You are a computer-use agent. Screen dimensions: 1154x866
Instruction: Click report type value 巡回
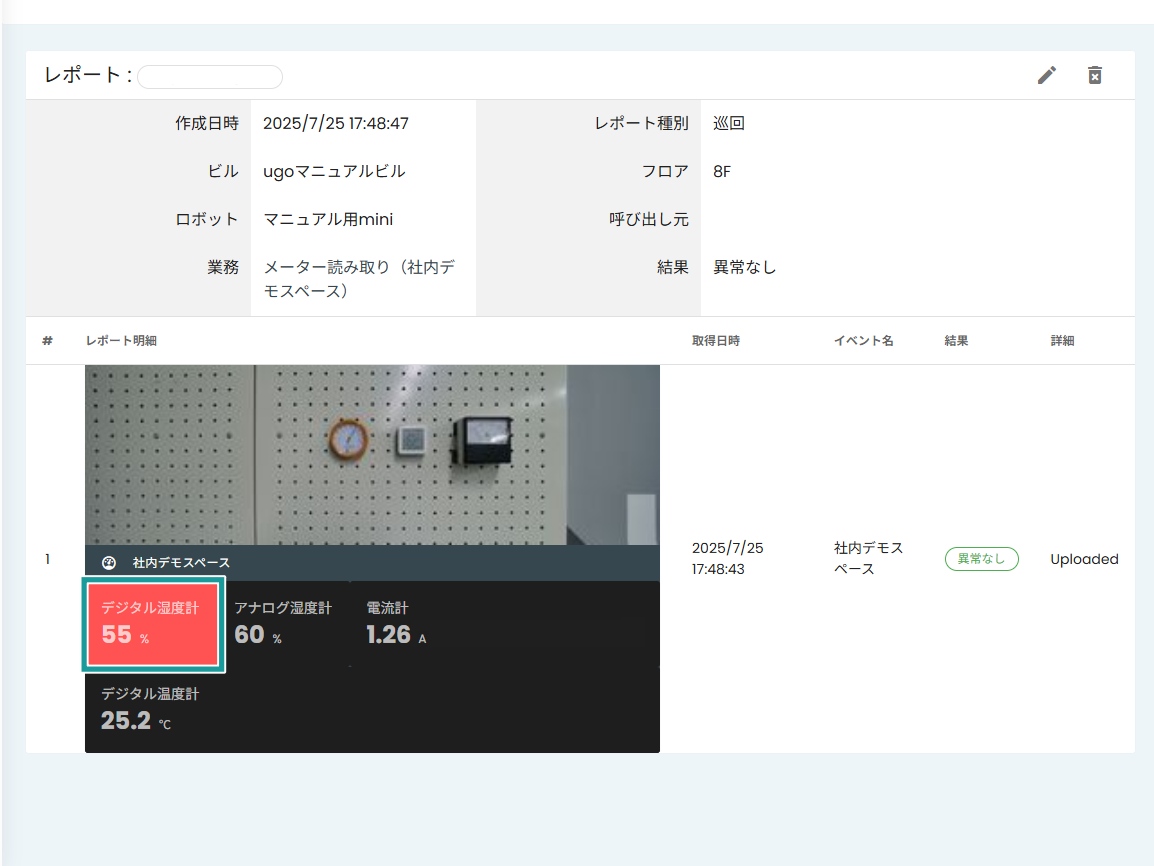click(729, 124)
